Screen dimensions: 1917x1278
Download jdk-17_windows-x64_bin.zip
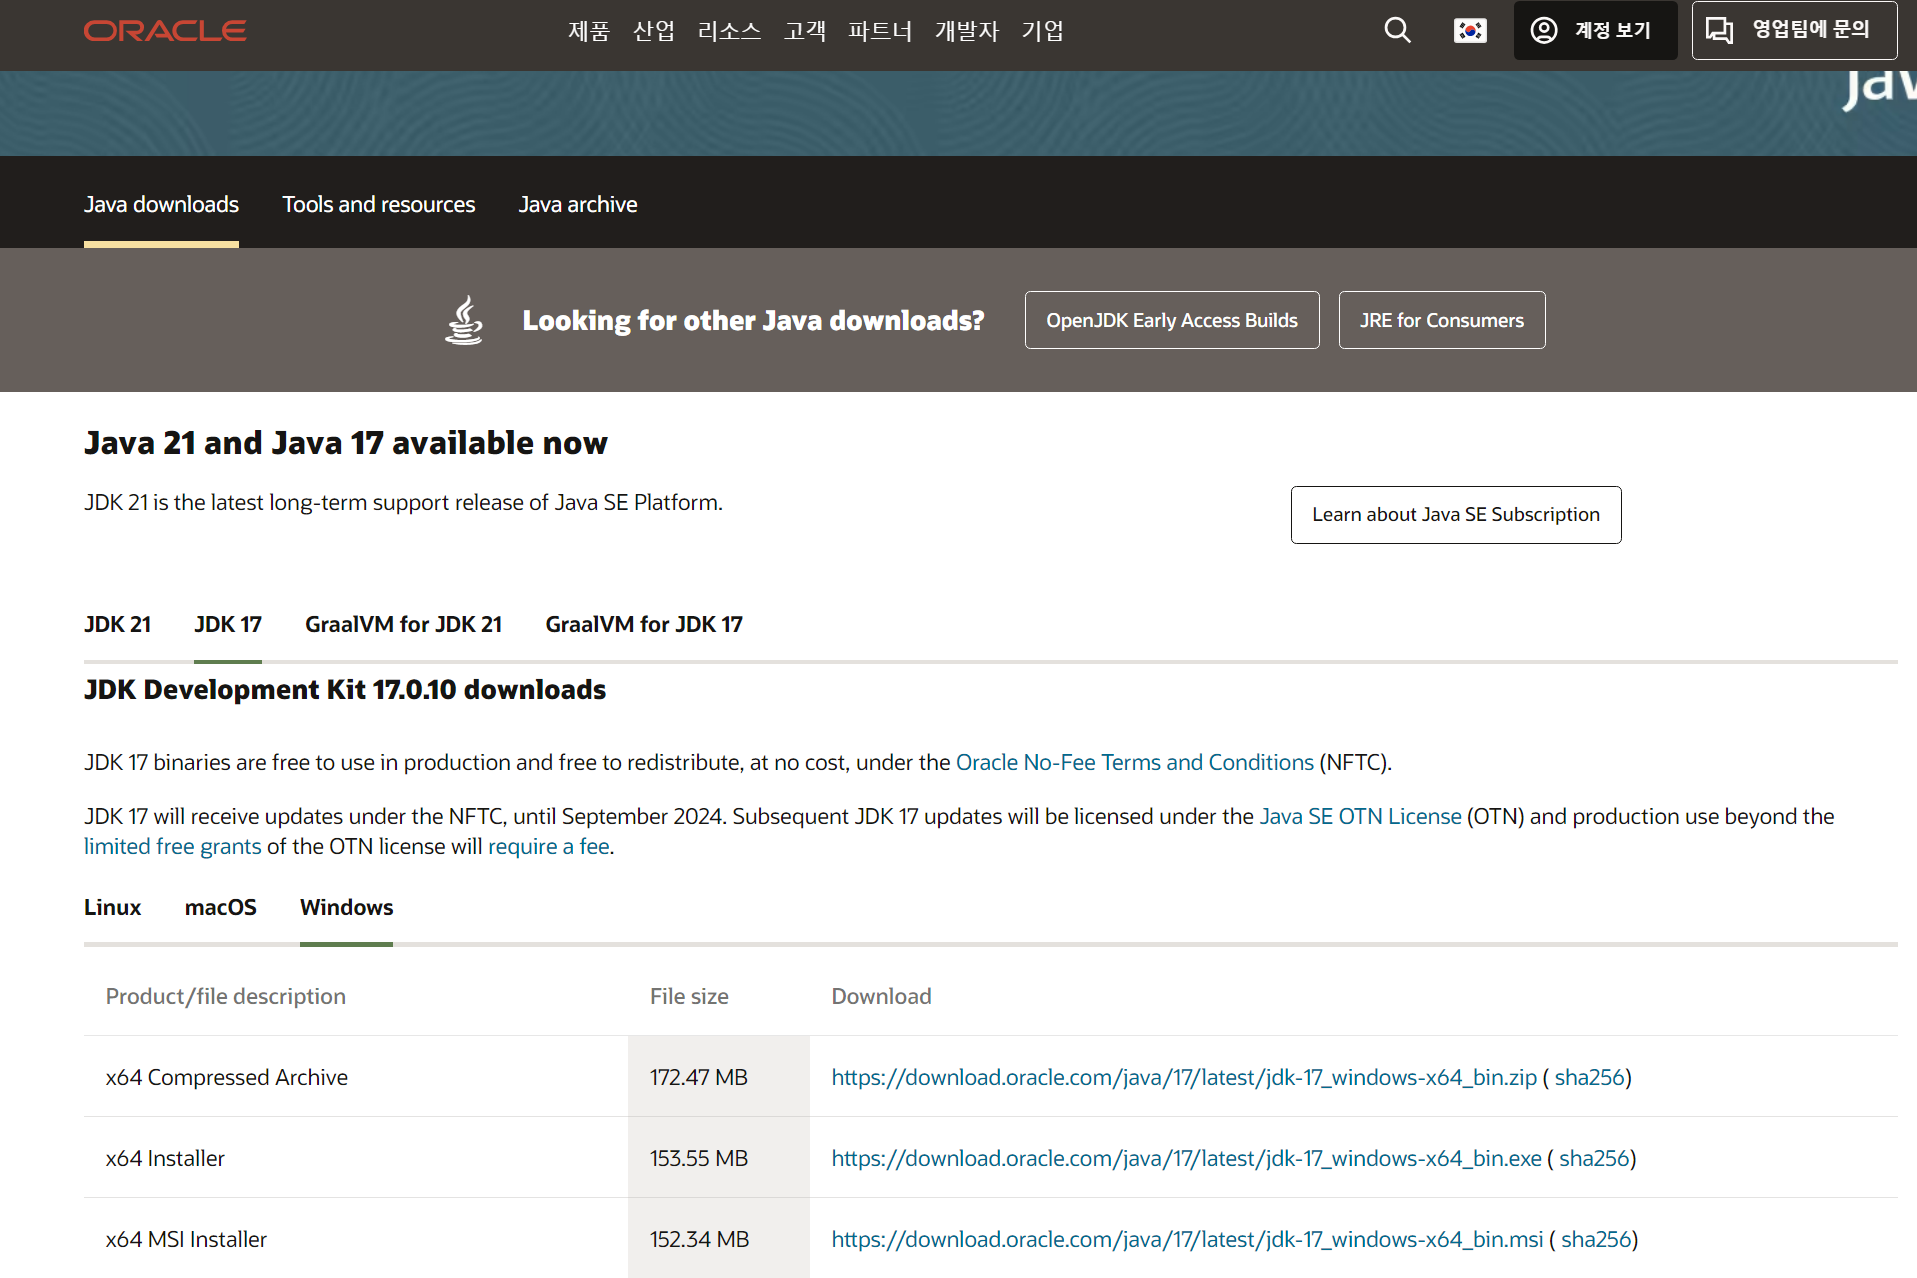point(1184,1077)
